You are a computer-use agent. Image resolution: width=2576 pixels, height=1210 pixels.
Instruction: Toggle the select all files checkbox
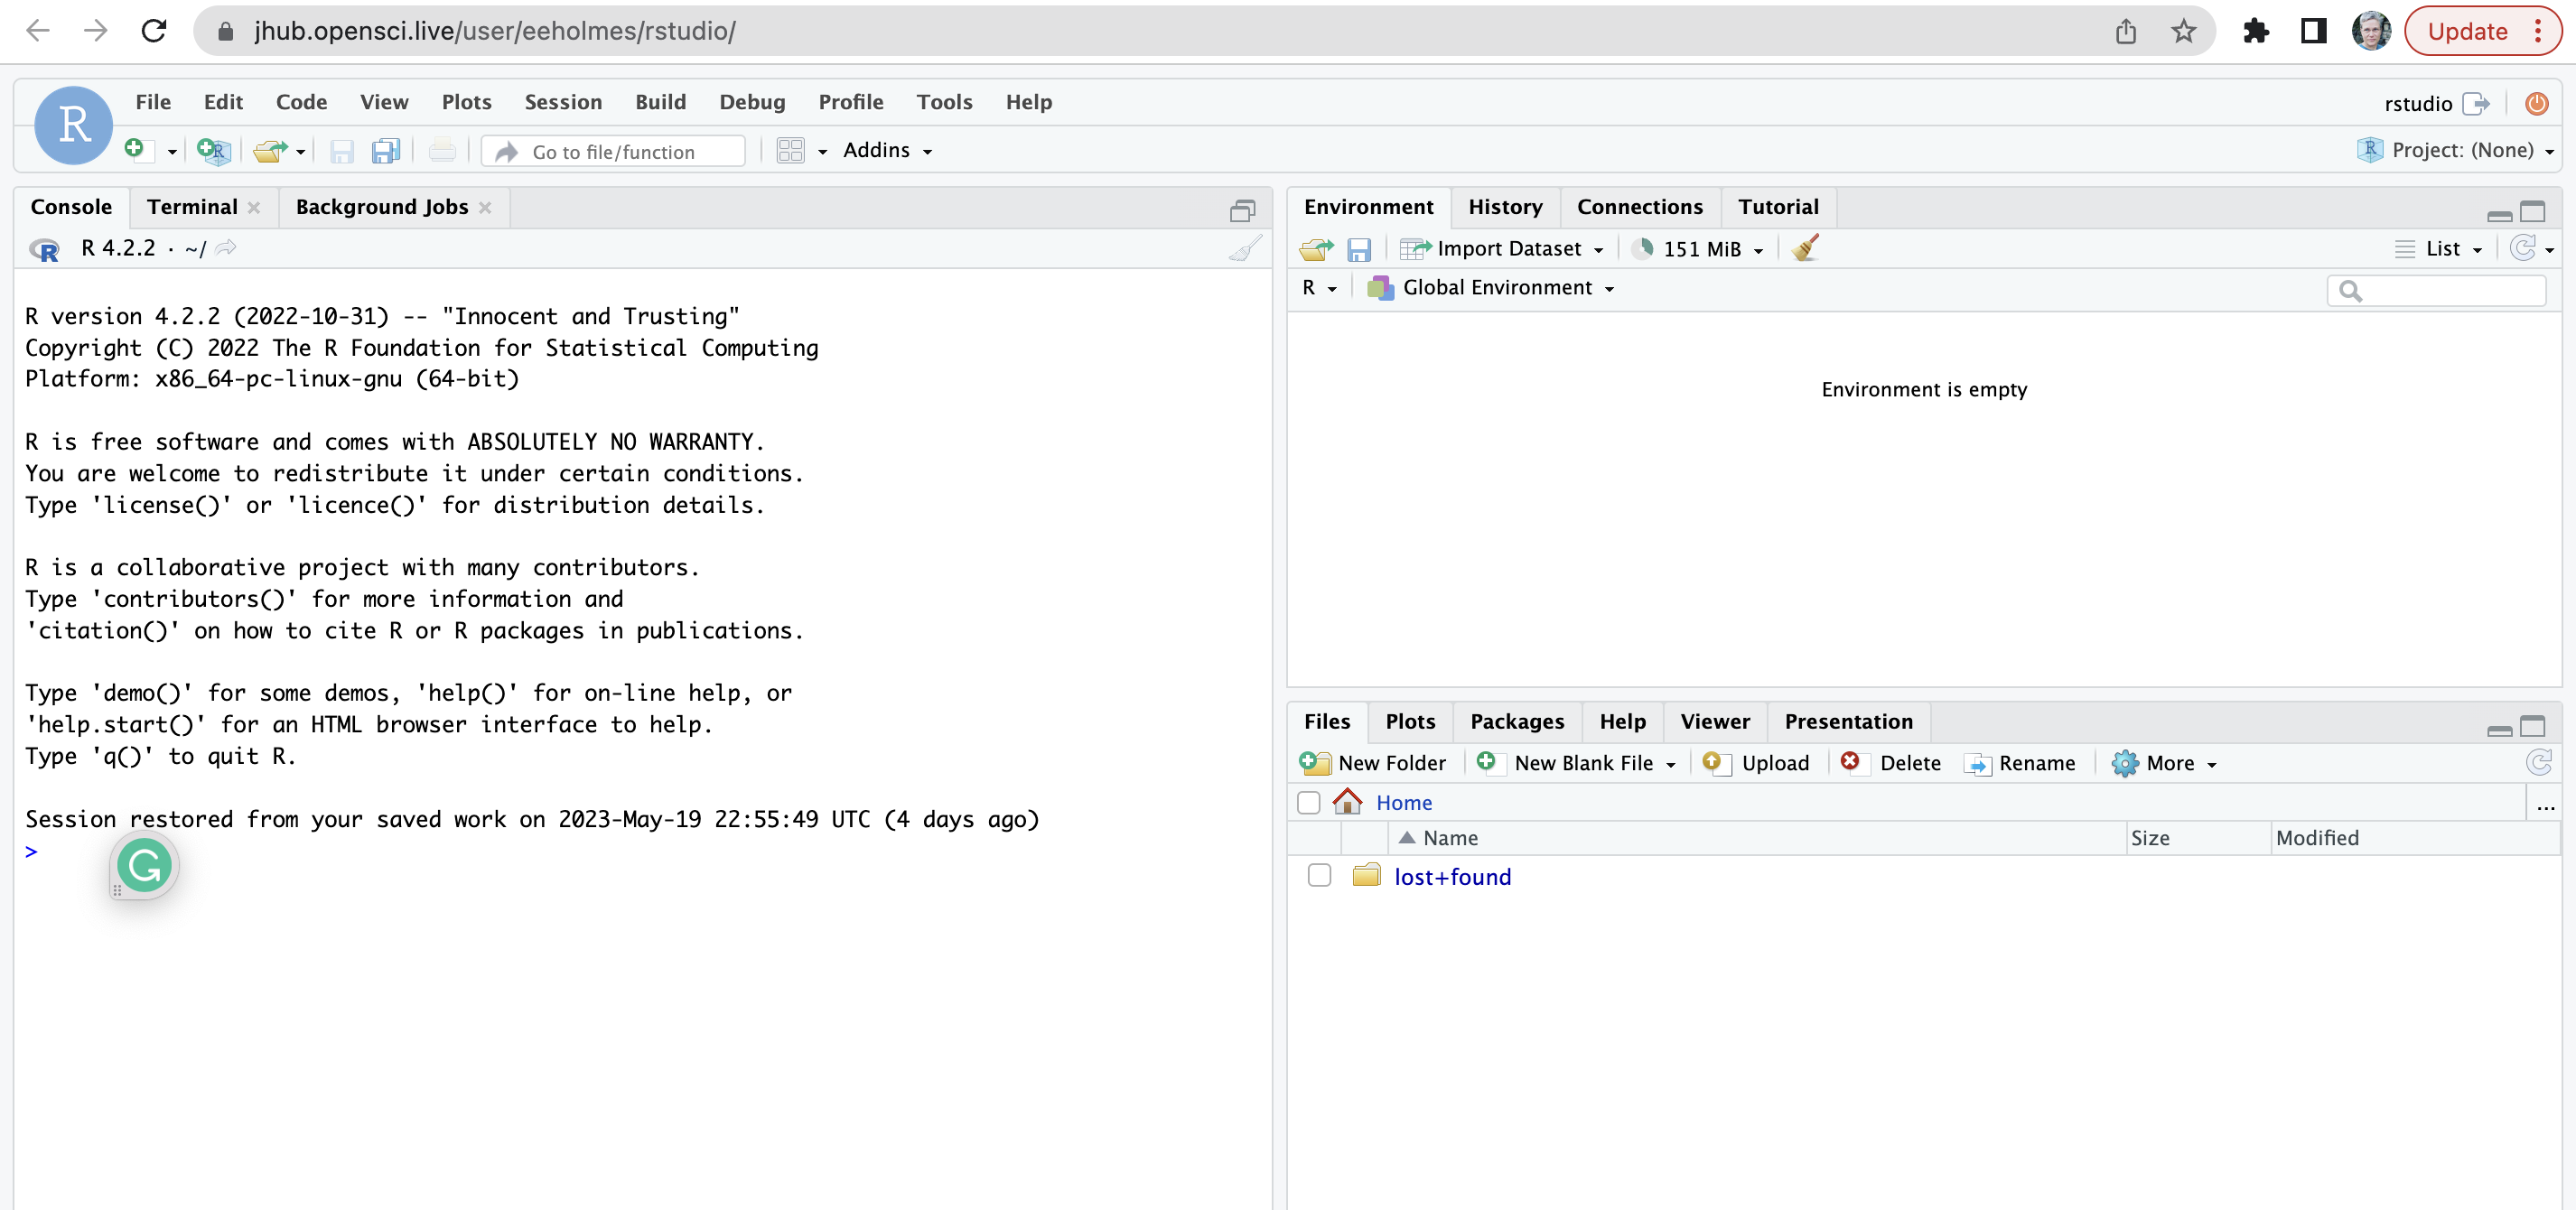click(x=1308, y=802)
